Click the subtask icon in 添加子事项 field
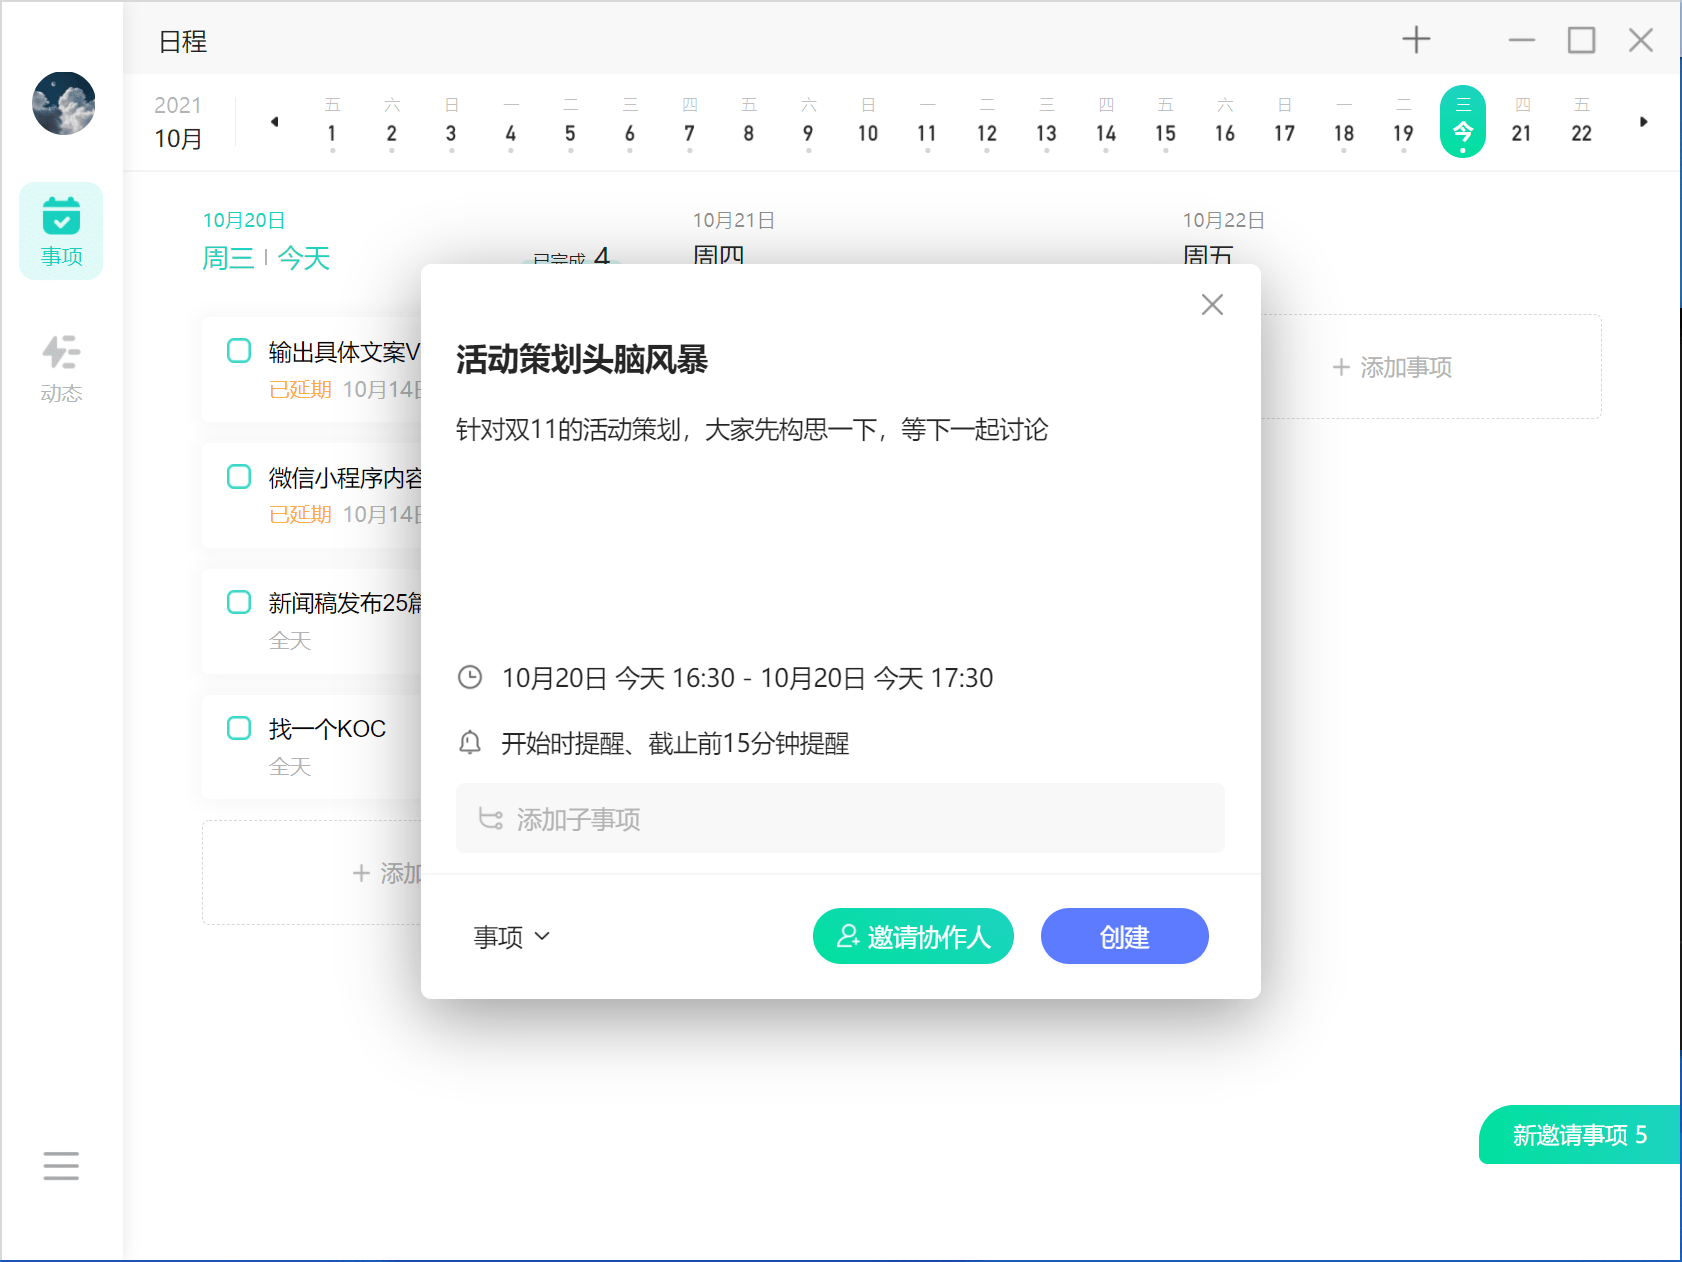 click(x=490, y=819)
